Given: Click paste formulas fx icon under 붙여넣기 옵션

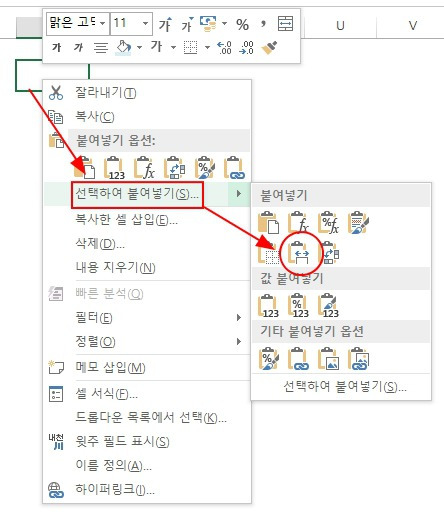Looking at the screenshot, I should (144, 168).
